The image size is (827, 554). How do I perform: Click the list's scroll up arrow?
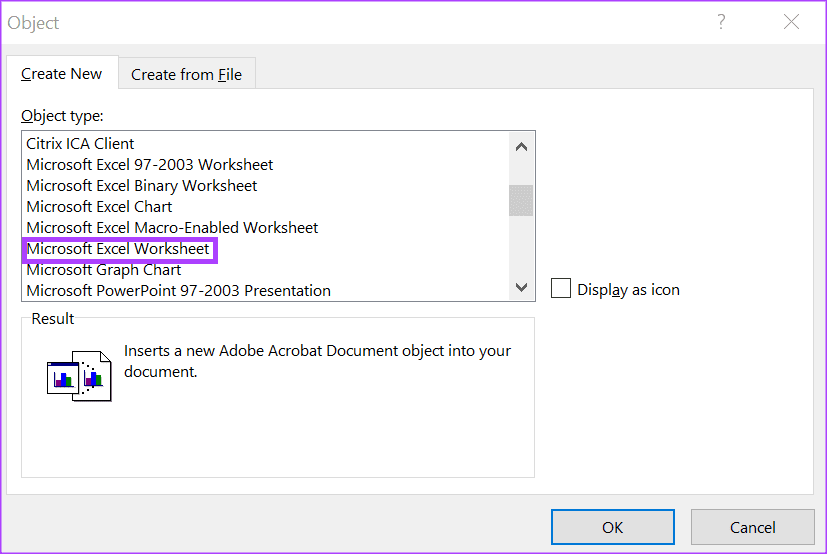tap(521, 147)
